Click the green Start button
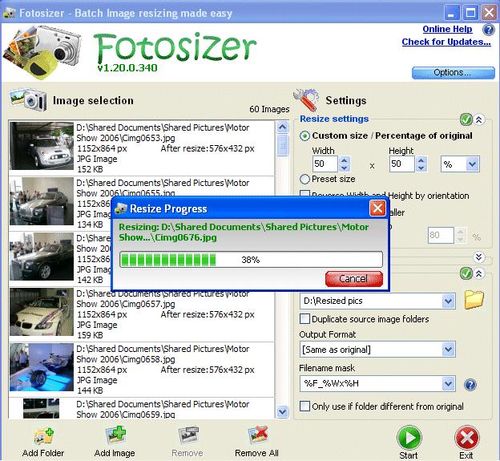This screenshot has width=500, height=461. pyautogui.click(x=409, y=438)
